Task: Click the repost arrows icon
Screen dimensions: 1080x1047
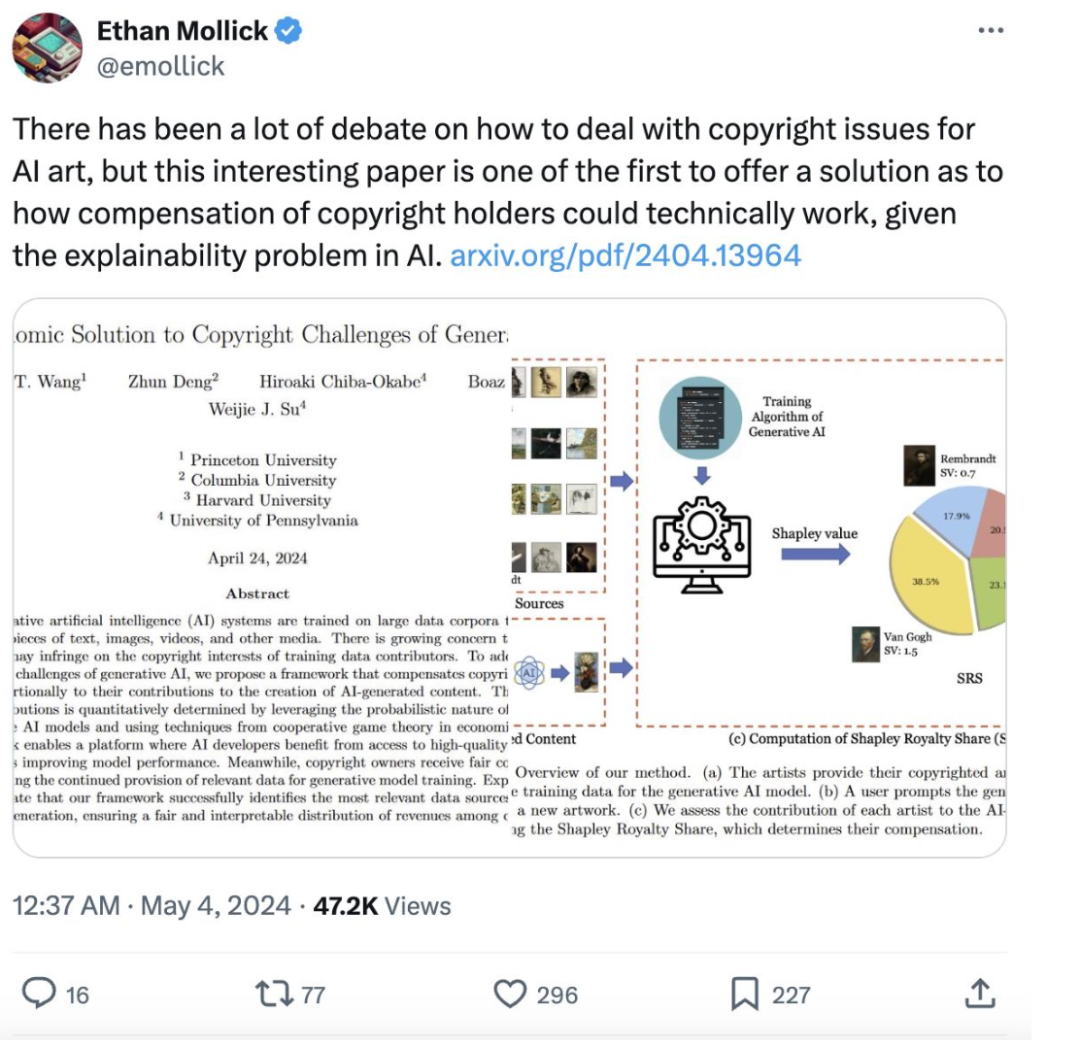Action: pyautogui.click(x=274, y=994)
